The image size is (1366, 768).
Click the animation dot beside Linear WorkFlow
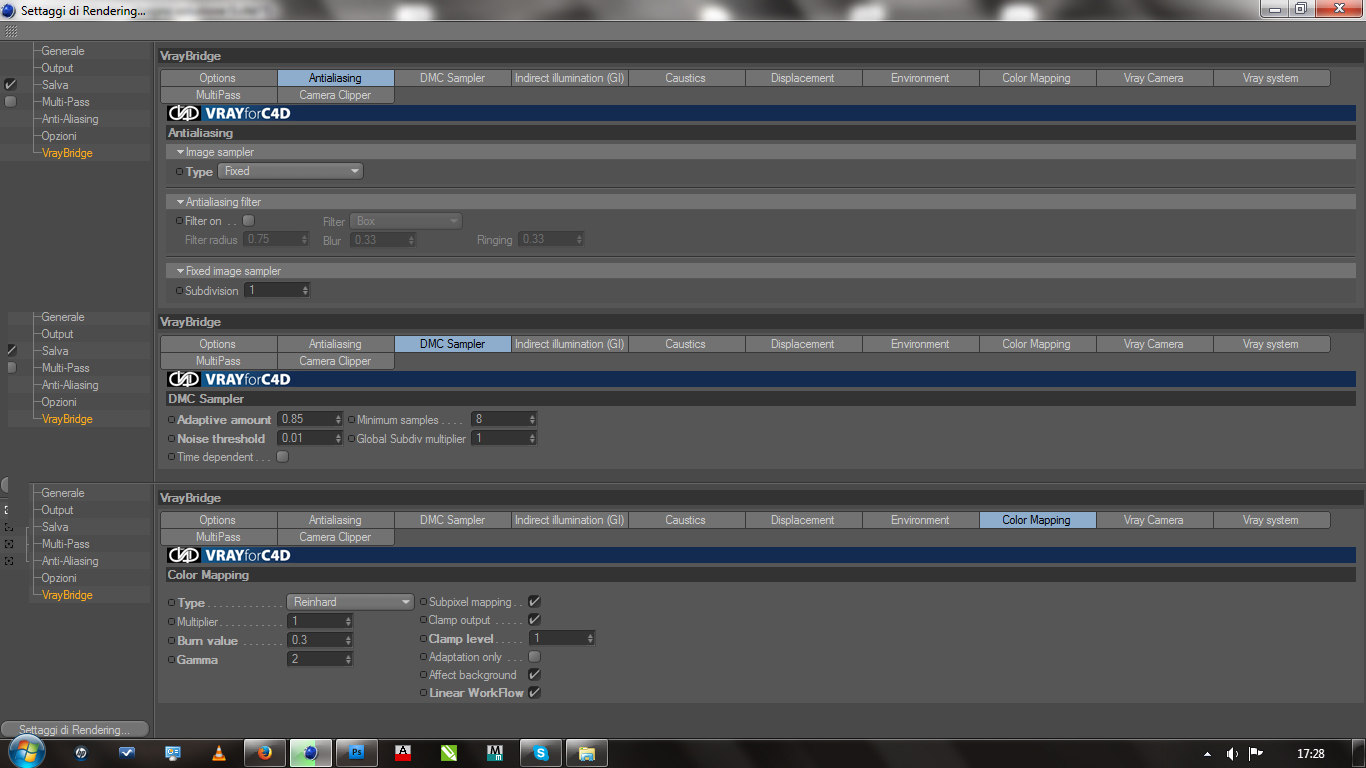click(423, 693)
